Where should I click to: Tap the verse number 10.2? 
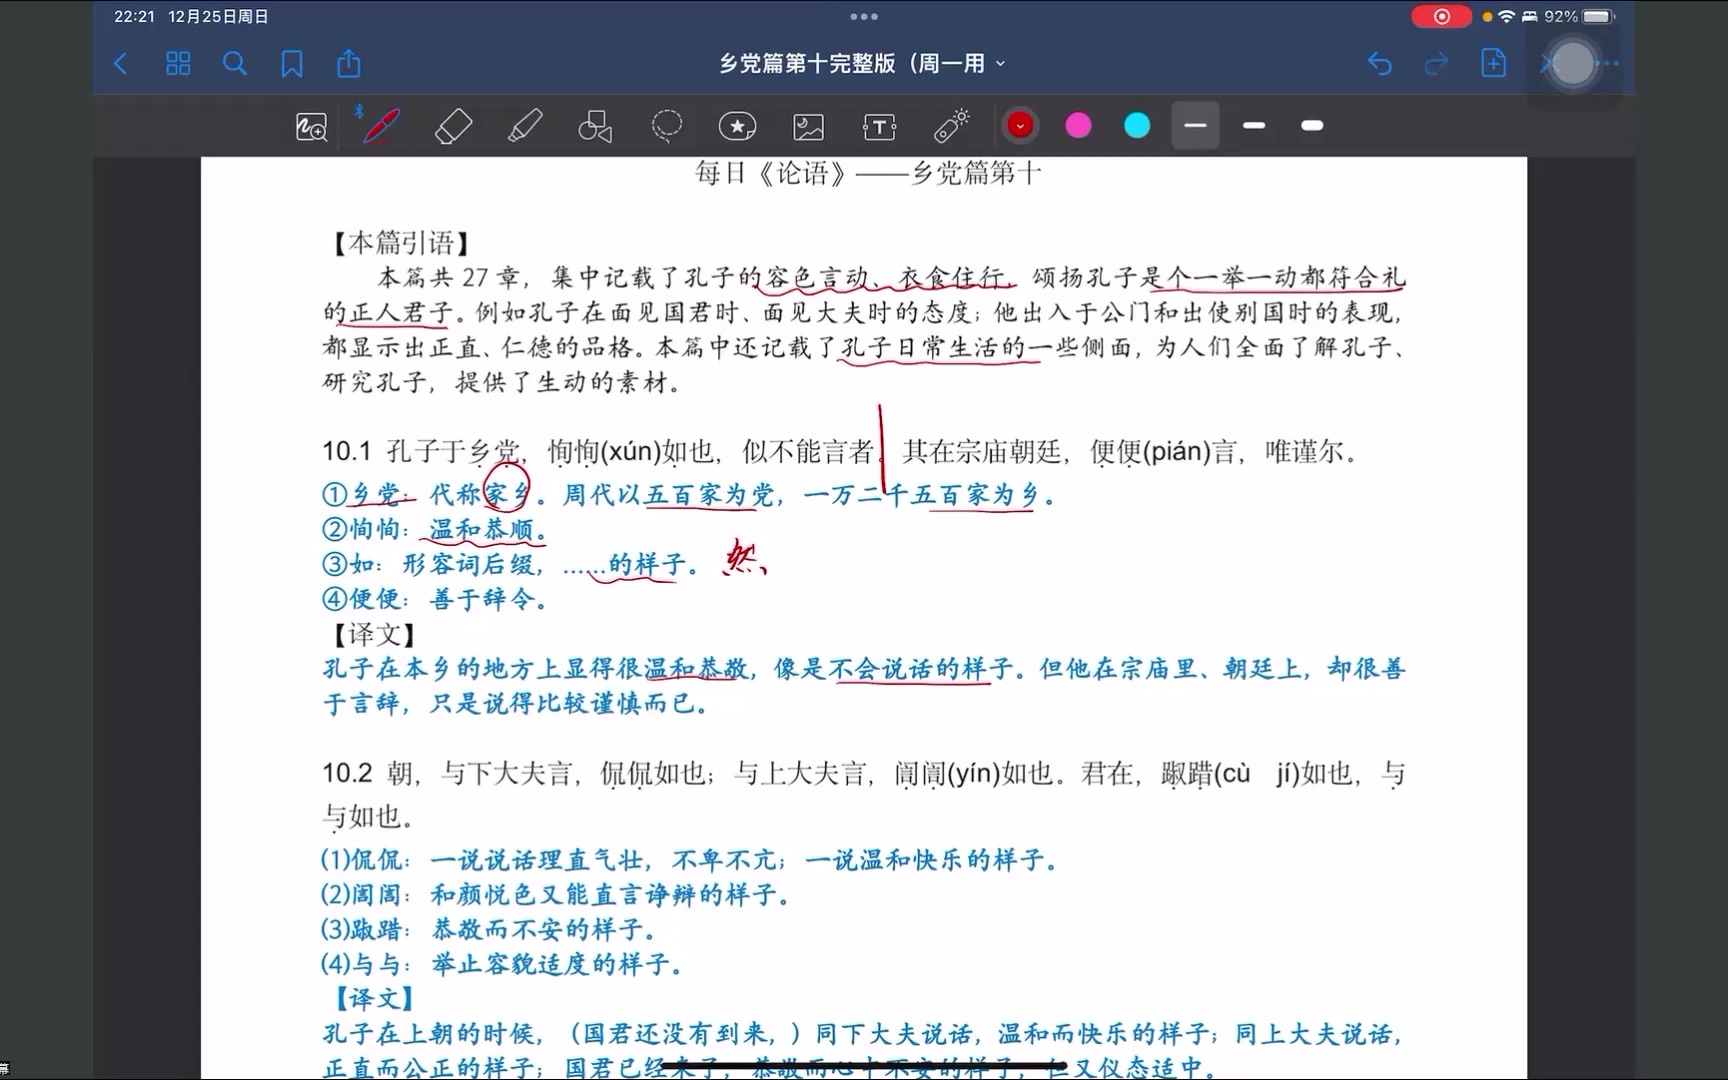pyautogui.click(x=346, y=774)
